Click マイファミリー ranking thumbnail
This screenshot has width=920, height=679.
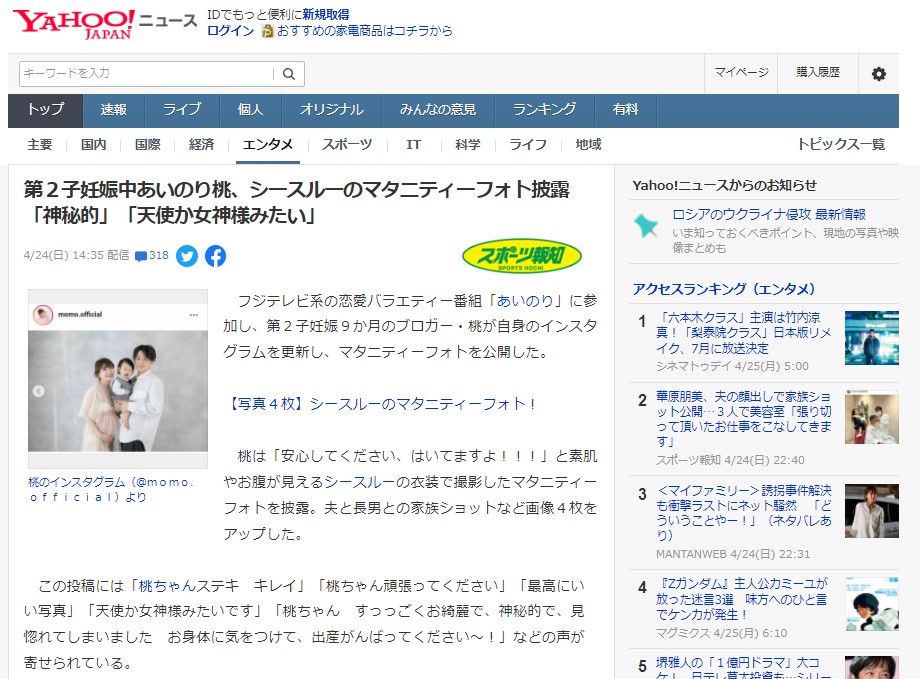pyautogui.click(x=871, y=511)
